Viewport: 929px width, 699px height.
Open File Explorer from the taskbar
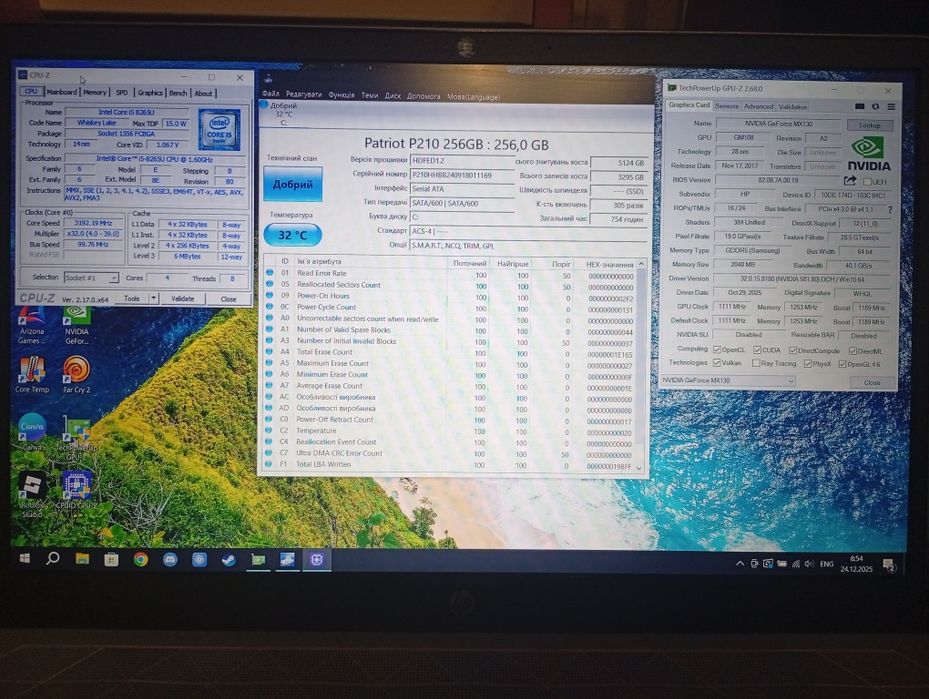(82, 559)
